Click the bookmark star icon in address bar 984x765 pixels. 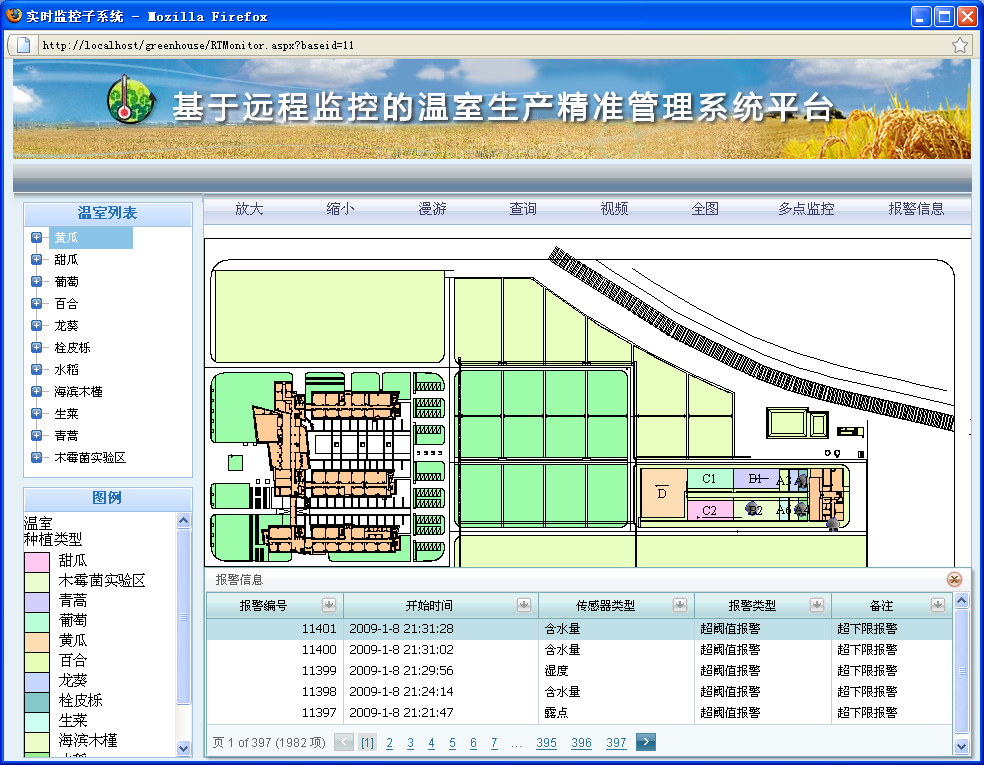click(x=959, y=45)
